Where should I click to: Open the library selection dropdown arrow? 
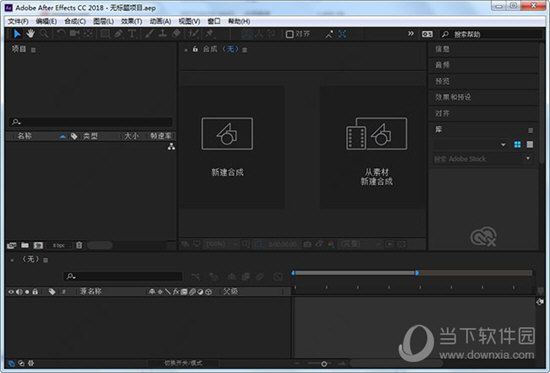point(503,145)
